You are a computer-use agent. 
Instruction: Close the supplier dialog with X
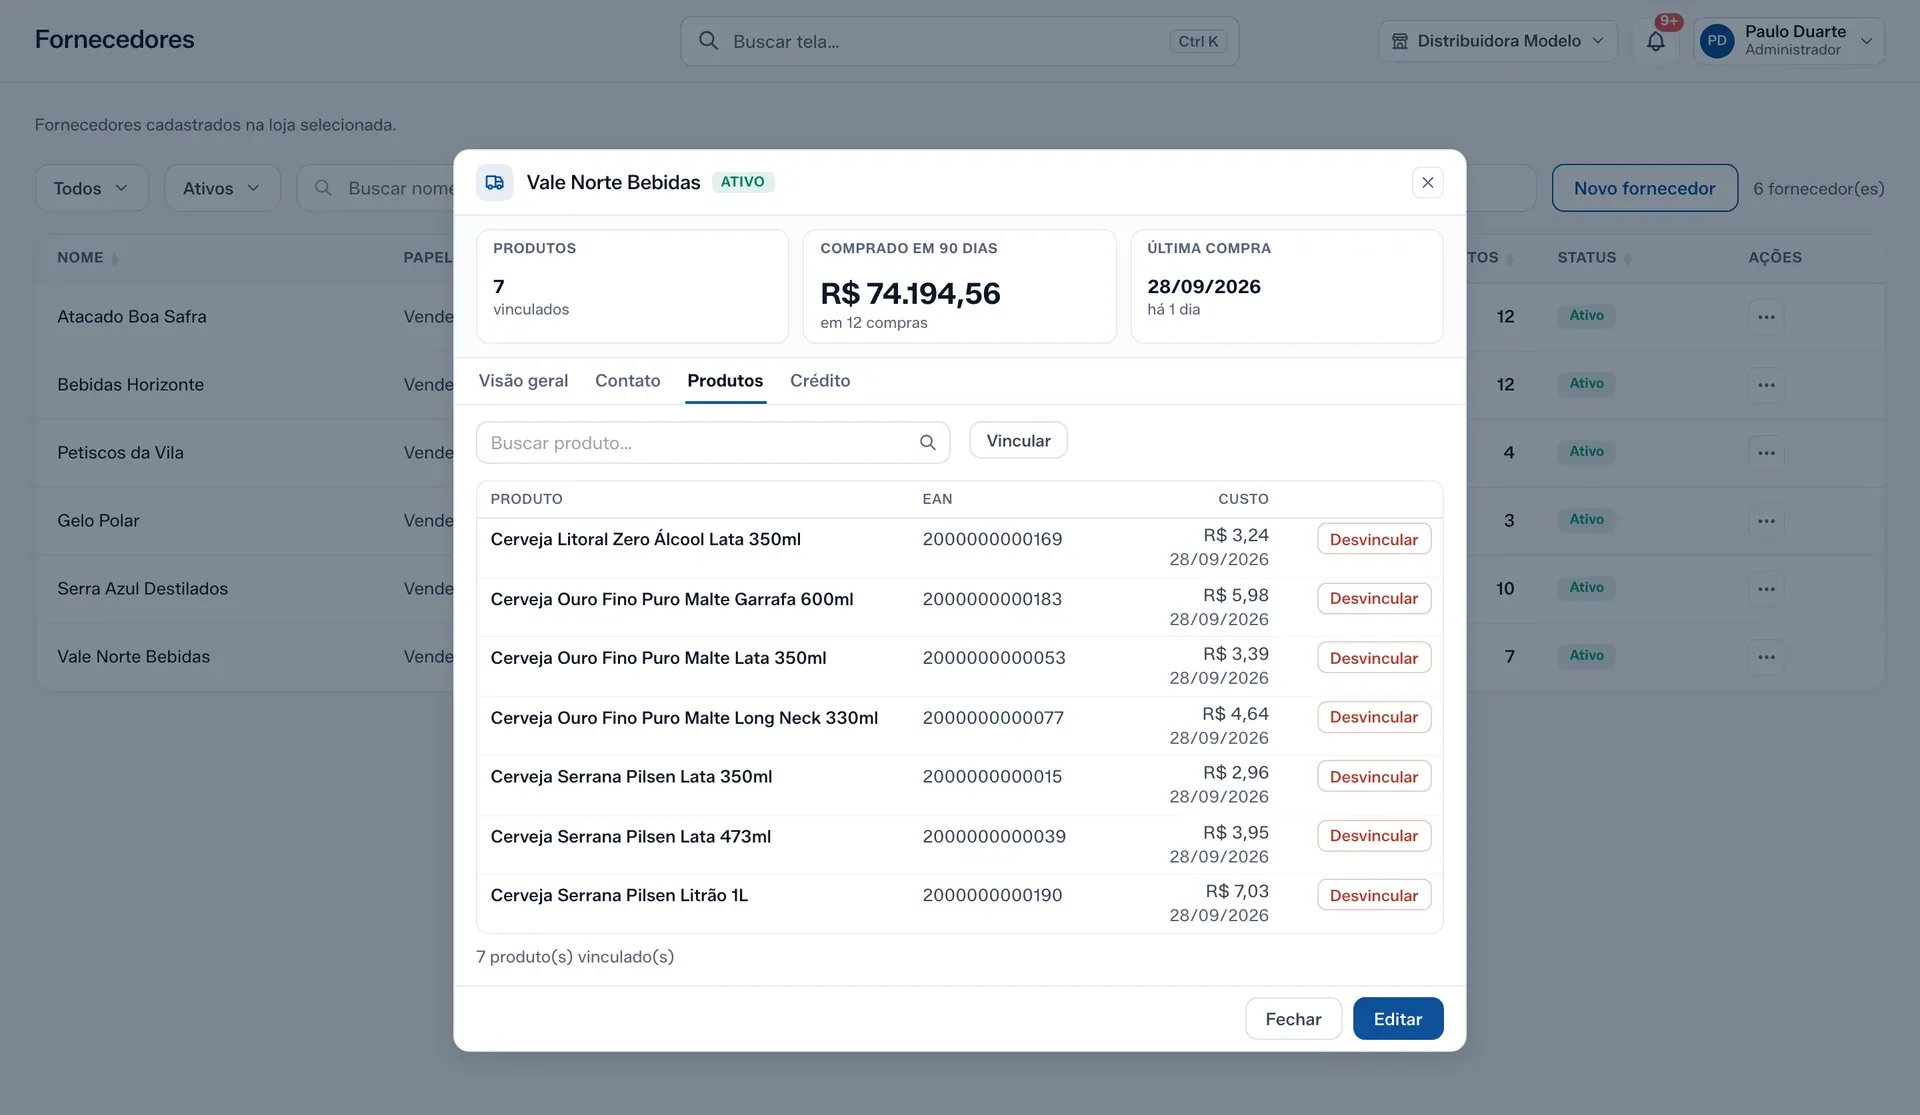point(1427,182)
